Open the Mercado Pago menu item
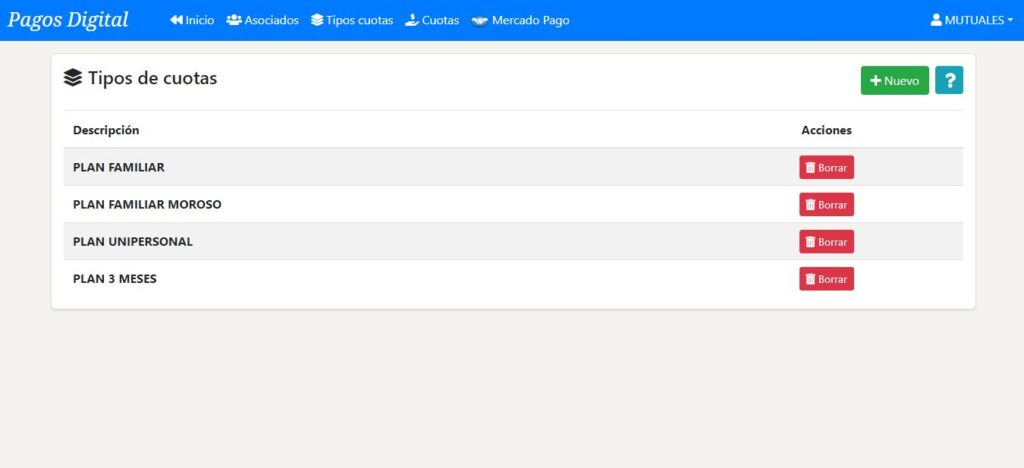The image size is (1024, 468). (x=530, y=20)
